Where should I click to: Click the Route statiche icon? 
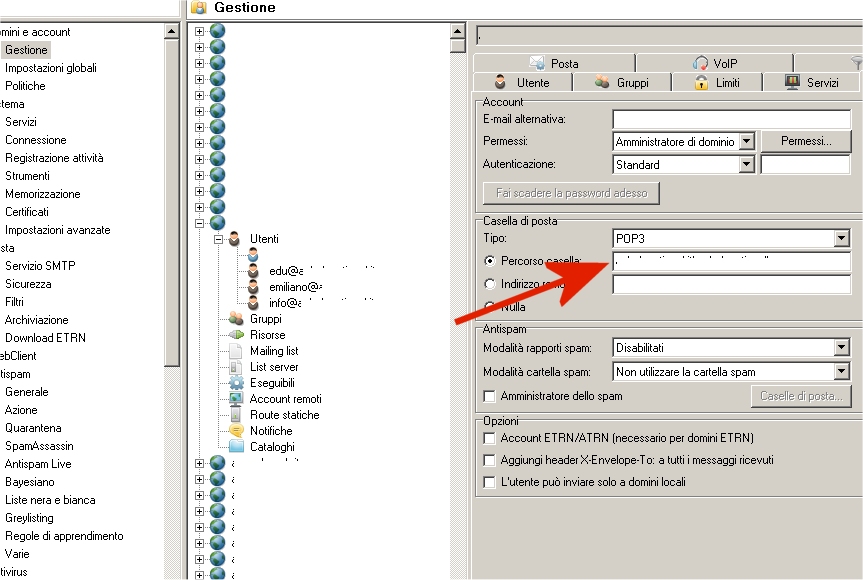tap(236, 415)
